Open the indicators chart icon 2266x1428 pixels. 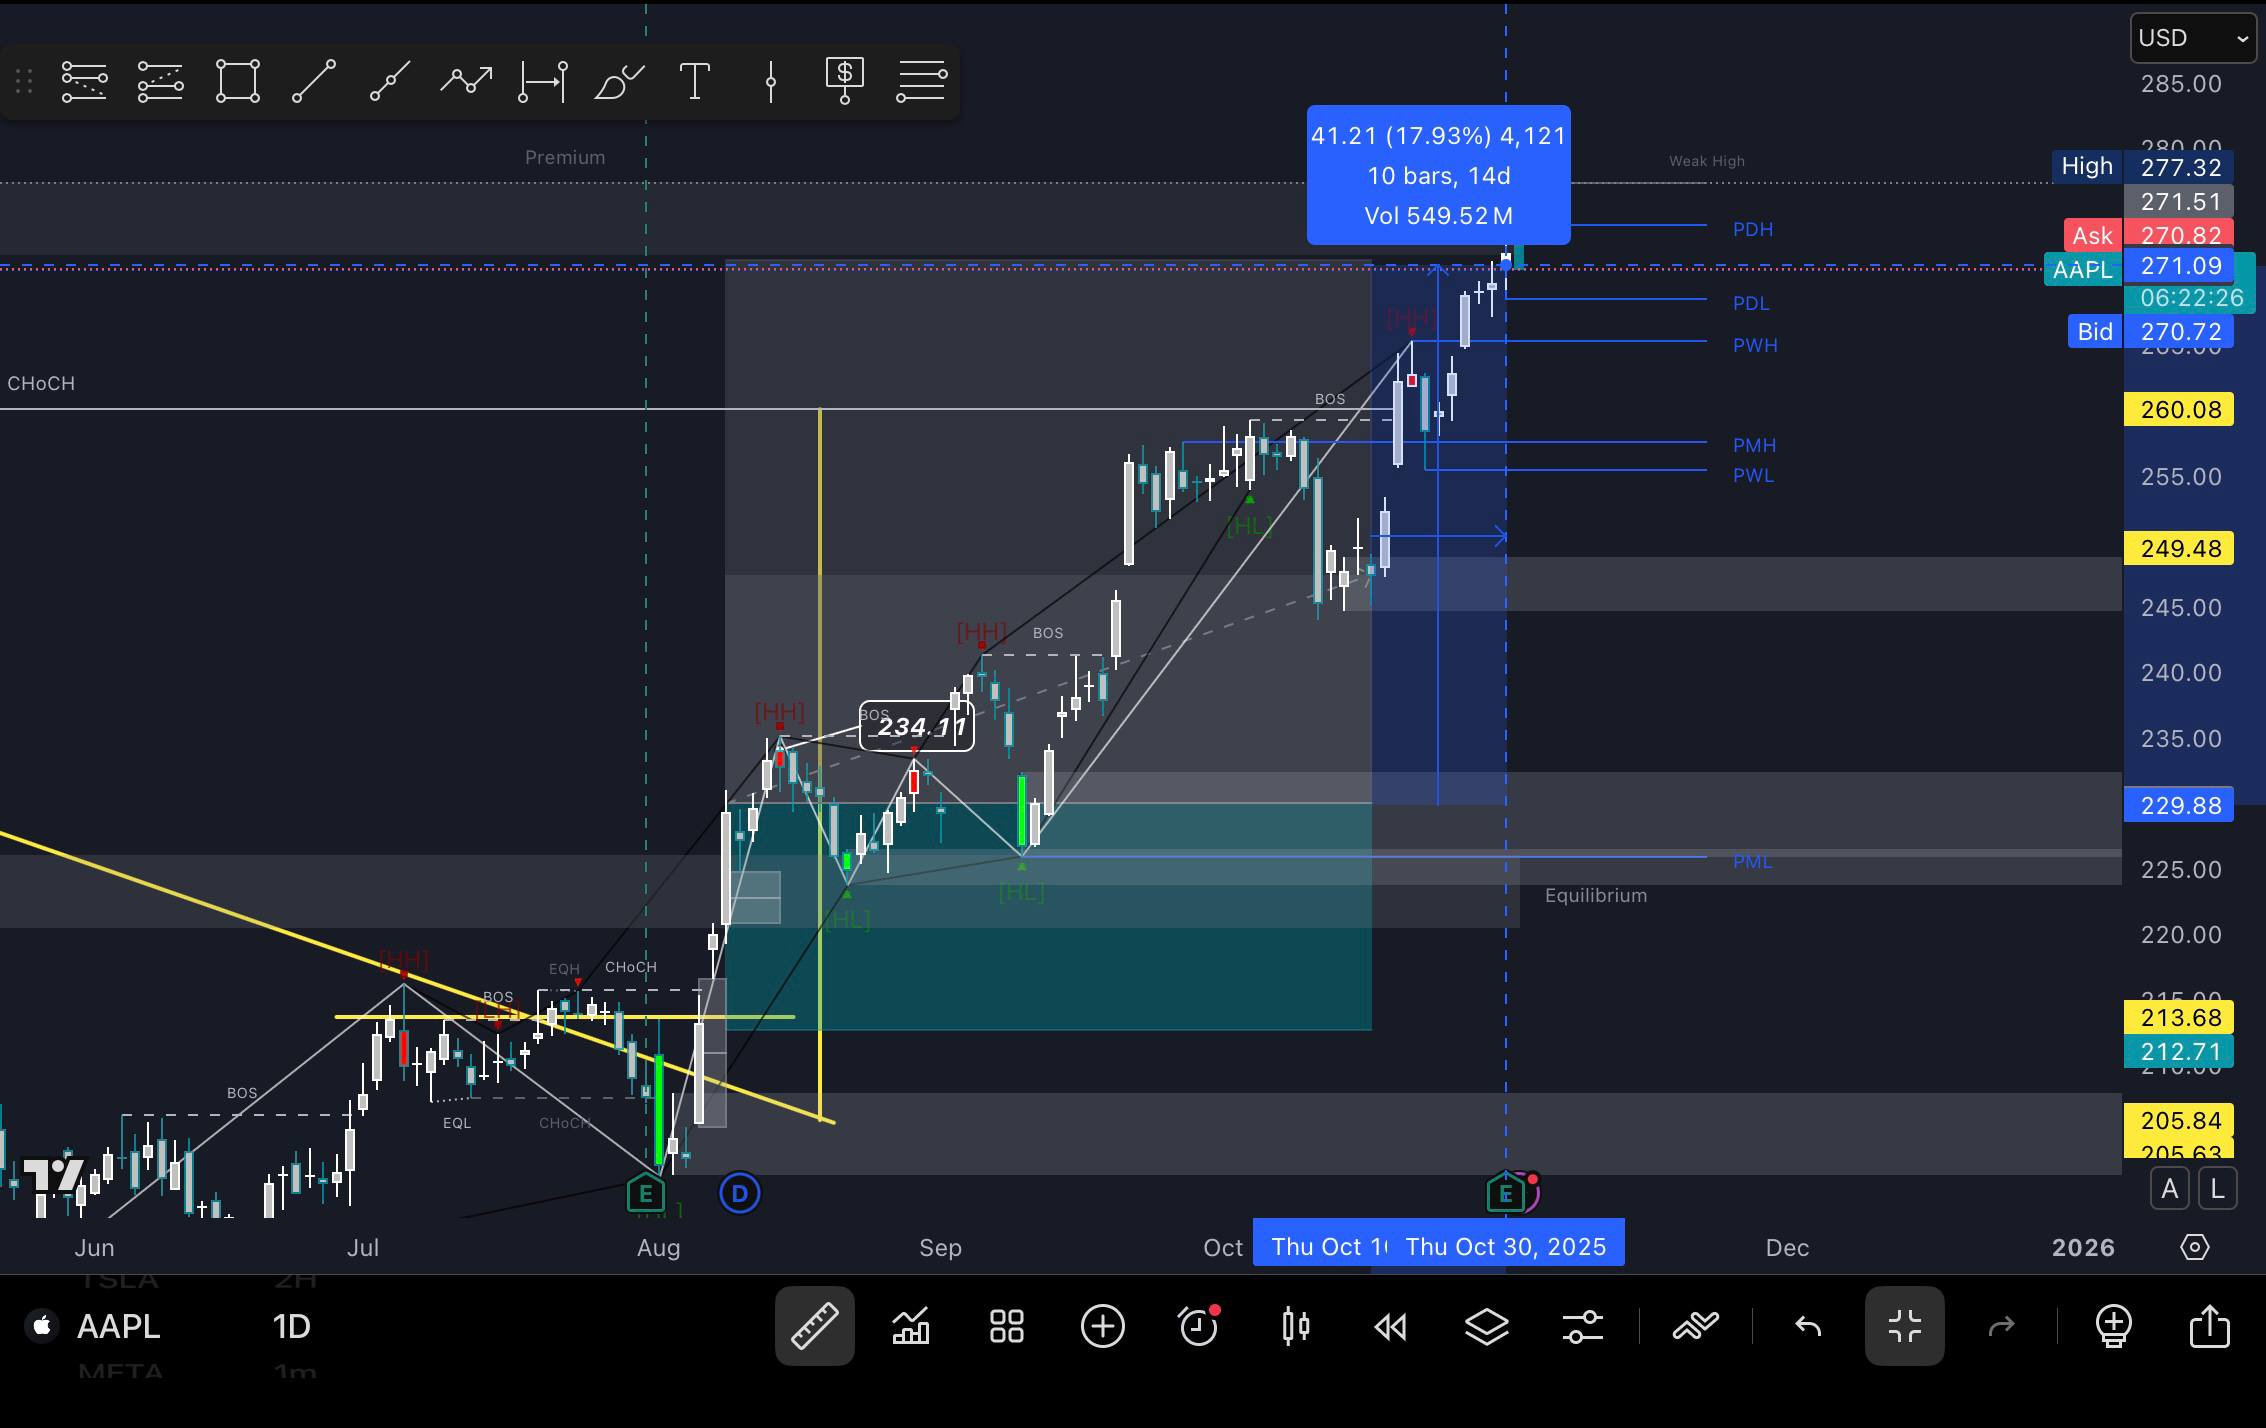910,1326
